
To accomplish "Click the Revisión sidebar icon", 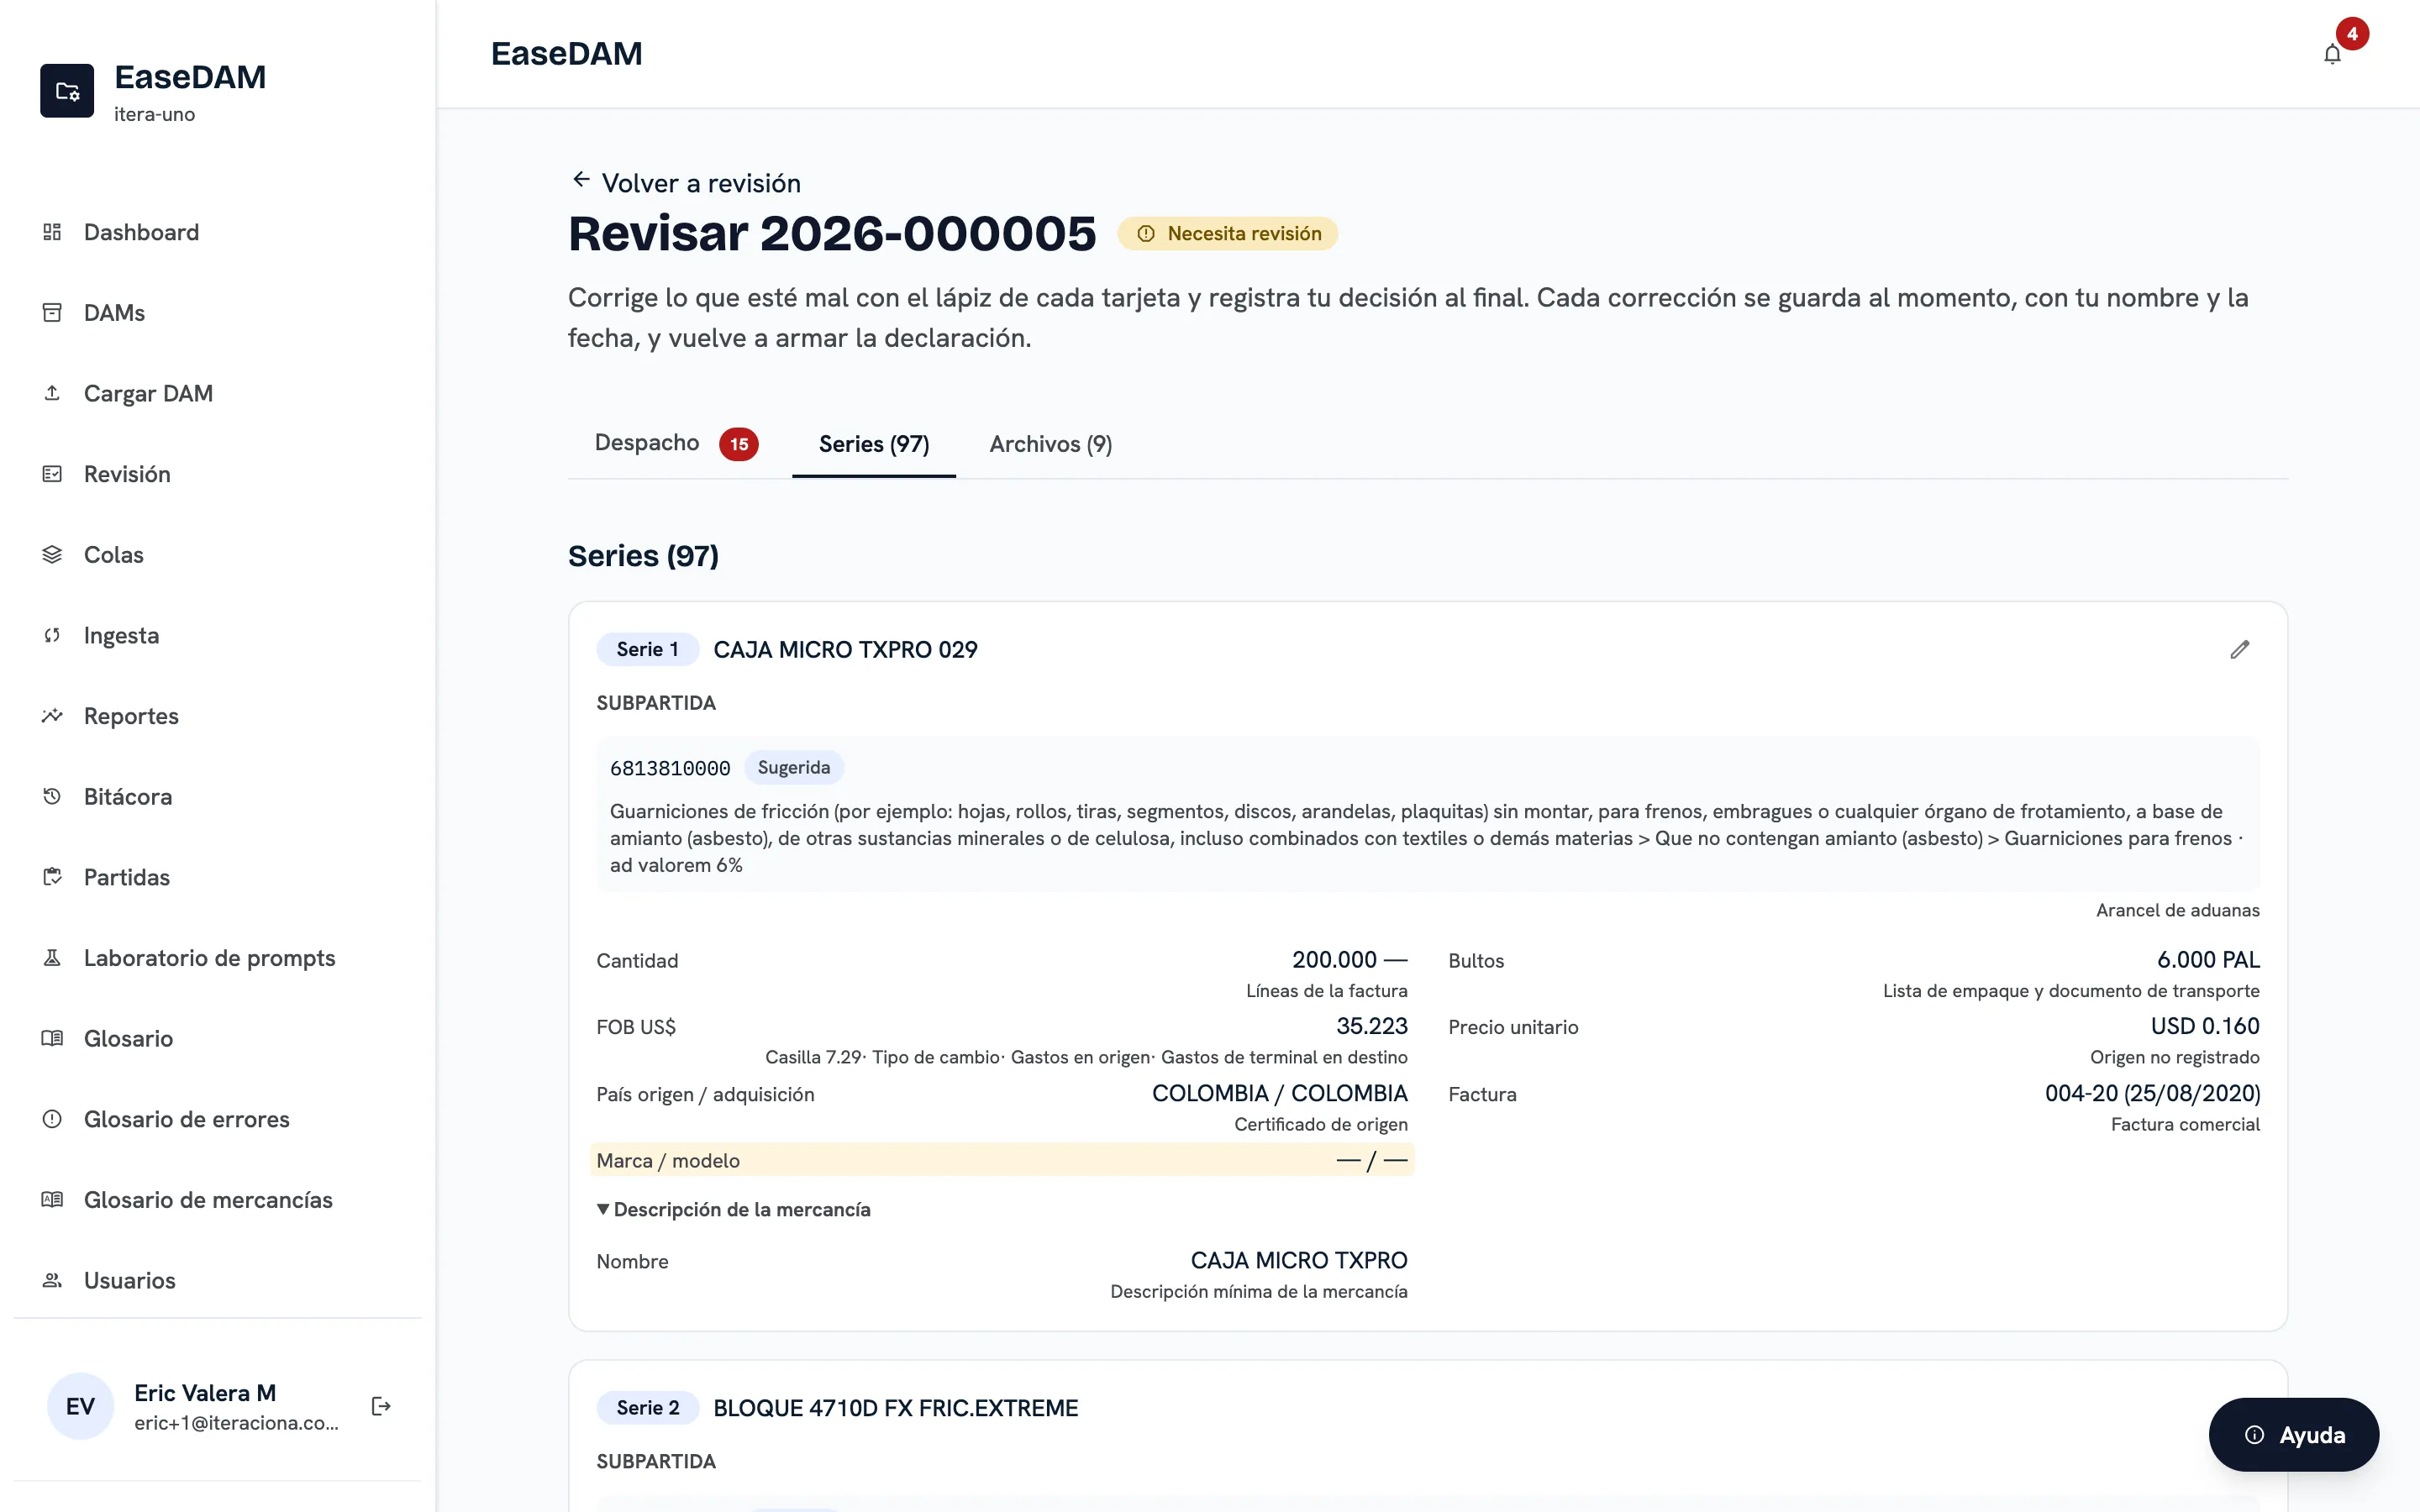I will click(52, 474).
